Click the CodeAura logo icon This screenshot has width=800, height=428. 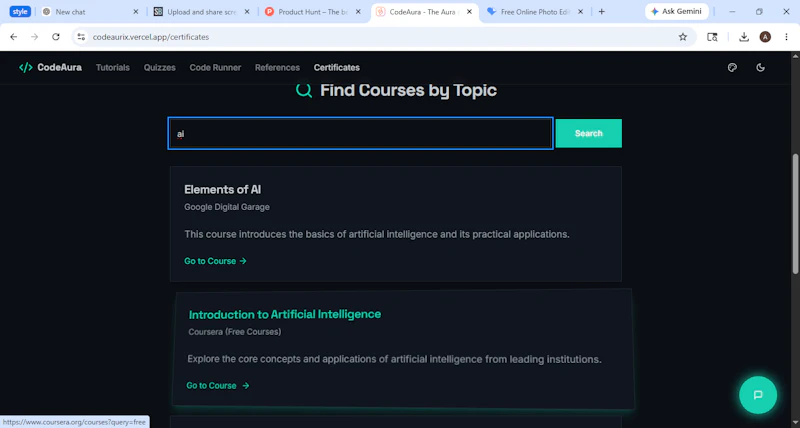coord(26,67)
